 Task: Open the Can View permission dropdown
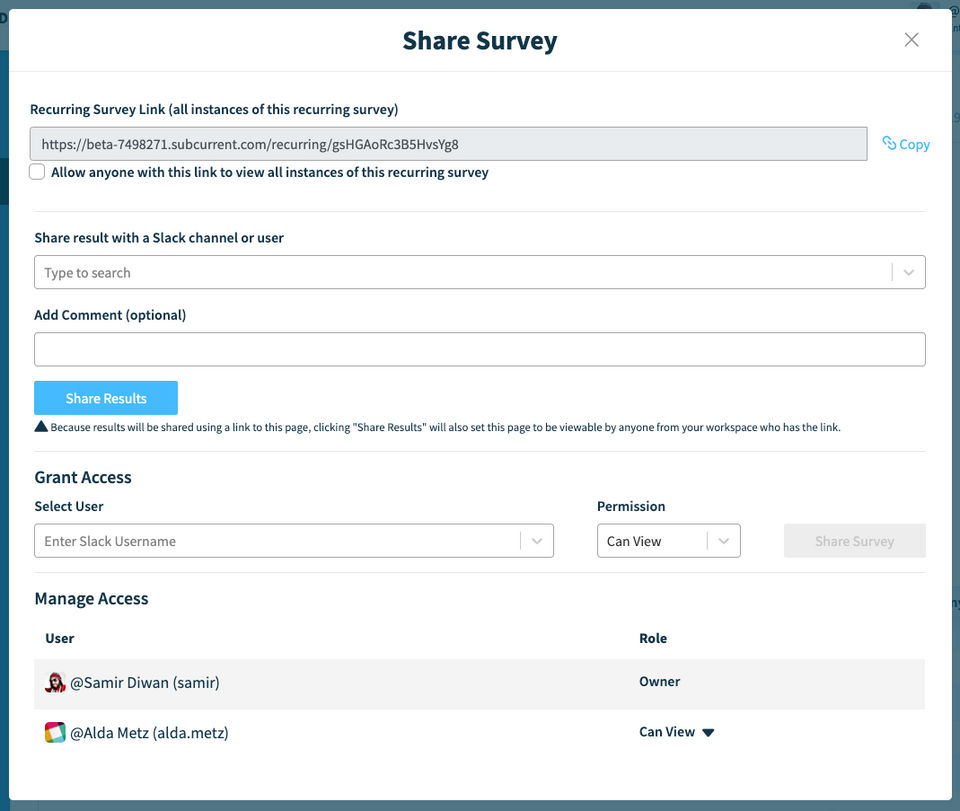668,541
